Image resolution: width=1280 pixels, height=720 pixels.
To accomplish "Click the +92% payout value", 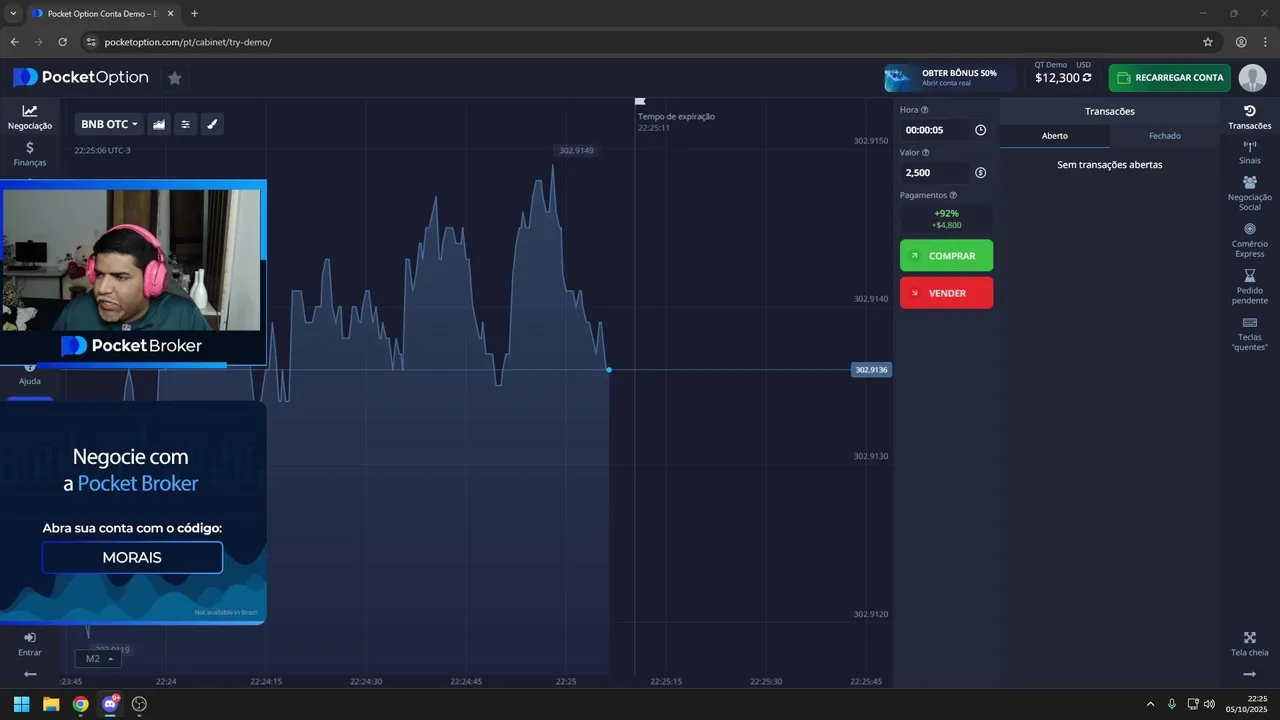I will 946,213.
